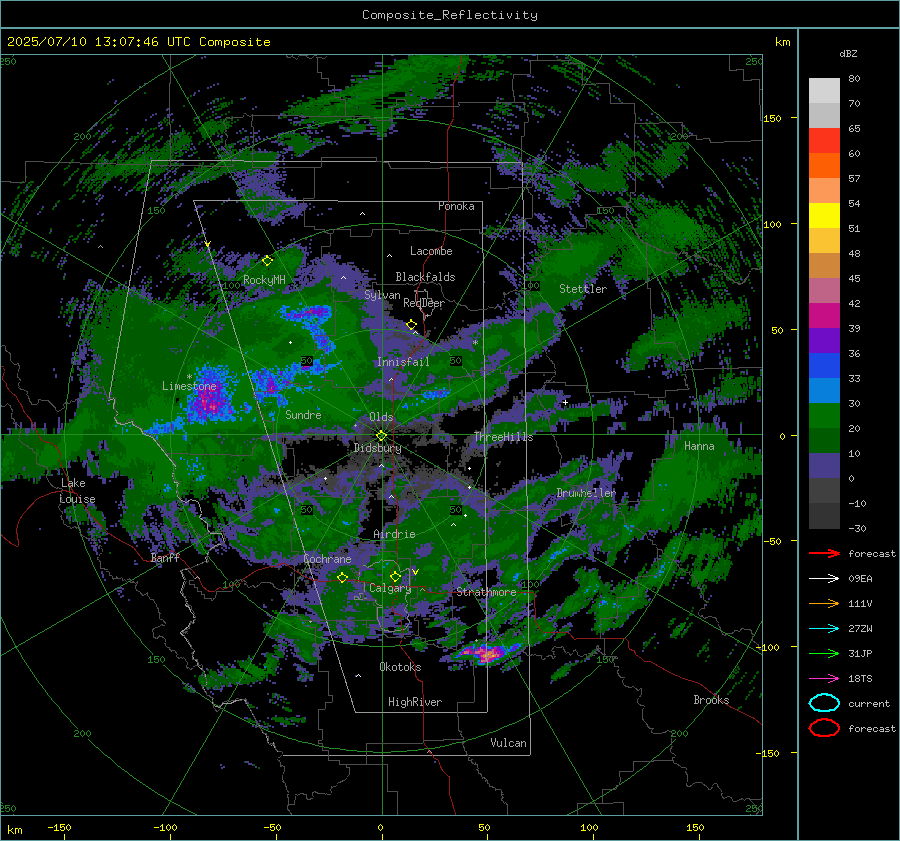Click the Drumheller label
Viewport: 900px width, 841px height.
pyautogui.click(x=586, y=493)
